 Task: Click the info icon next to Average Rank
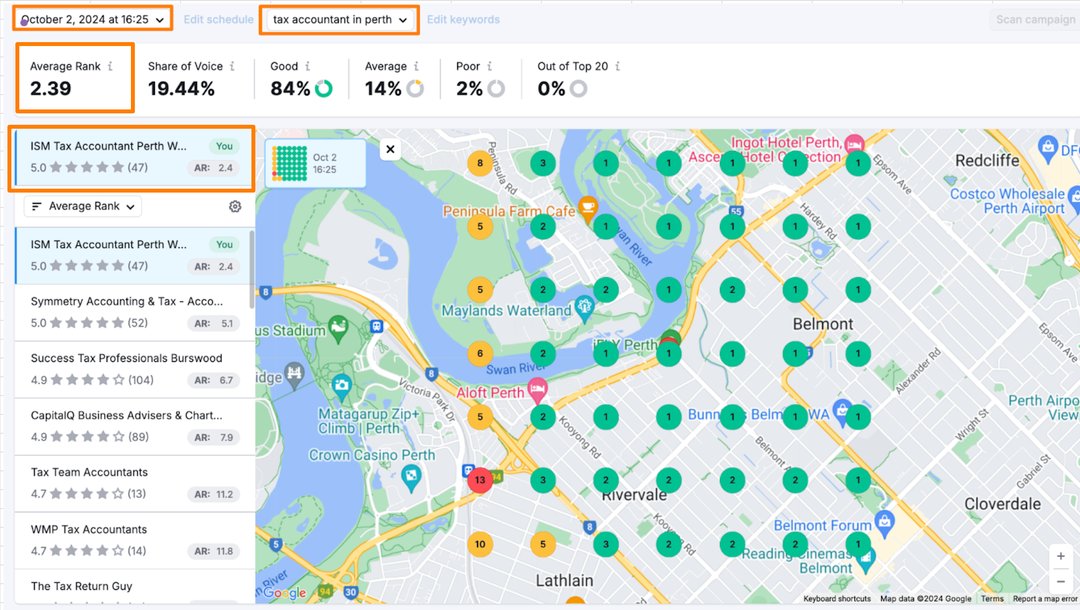tap(110, 66)
